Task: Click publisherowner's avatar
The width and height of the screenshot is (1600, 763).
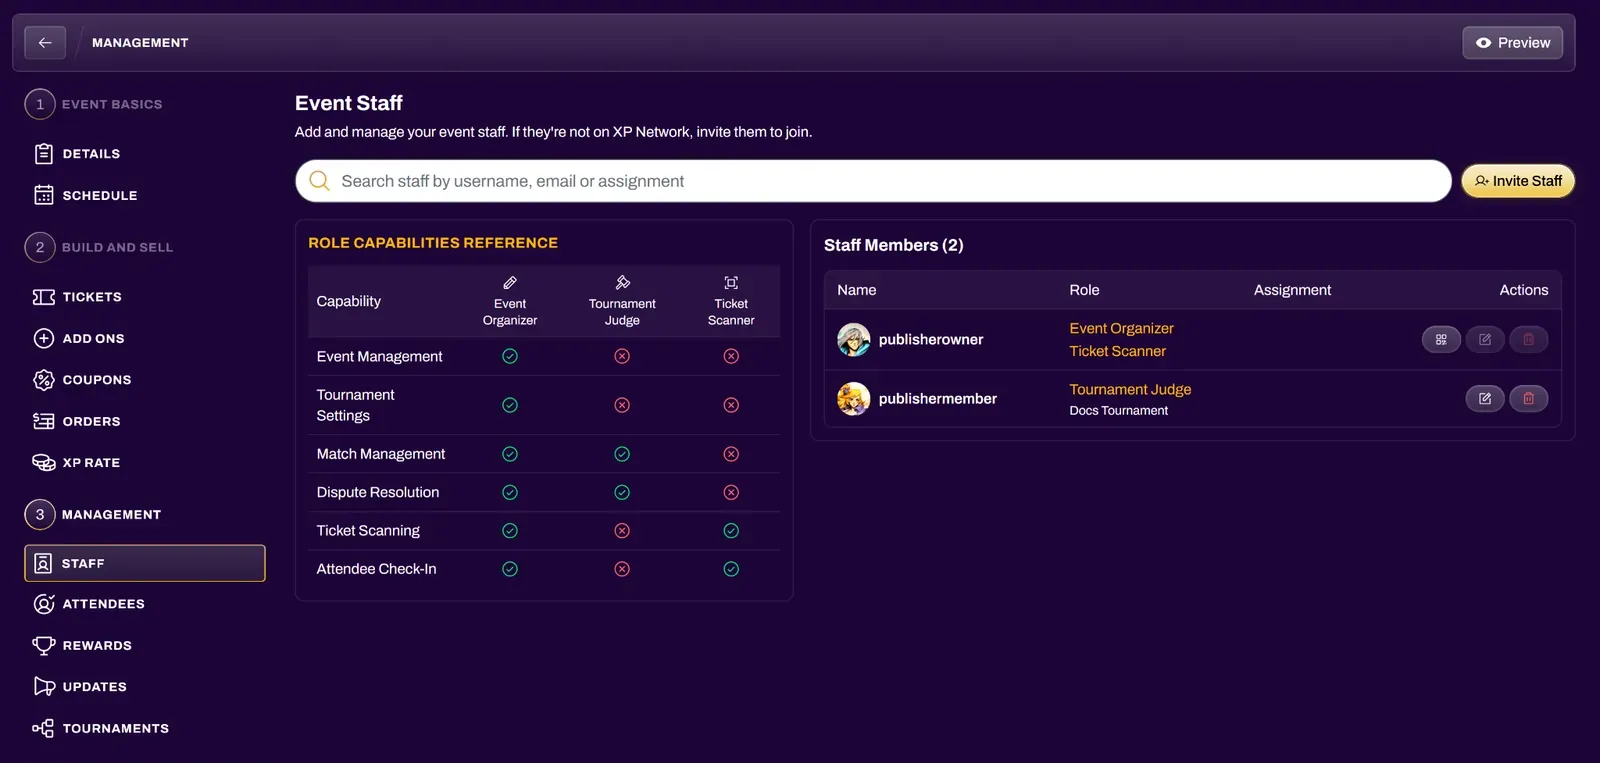Action: click(853, 340)
